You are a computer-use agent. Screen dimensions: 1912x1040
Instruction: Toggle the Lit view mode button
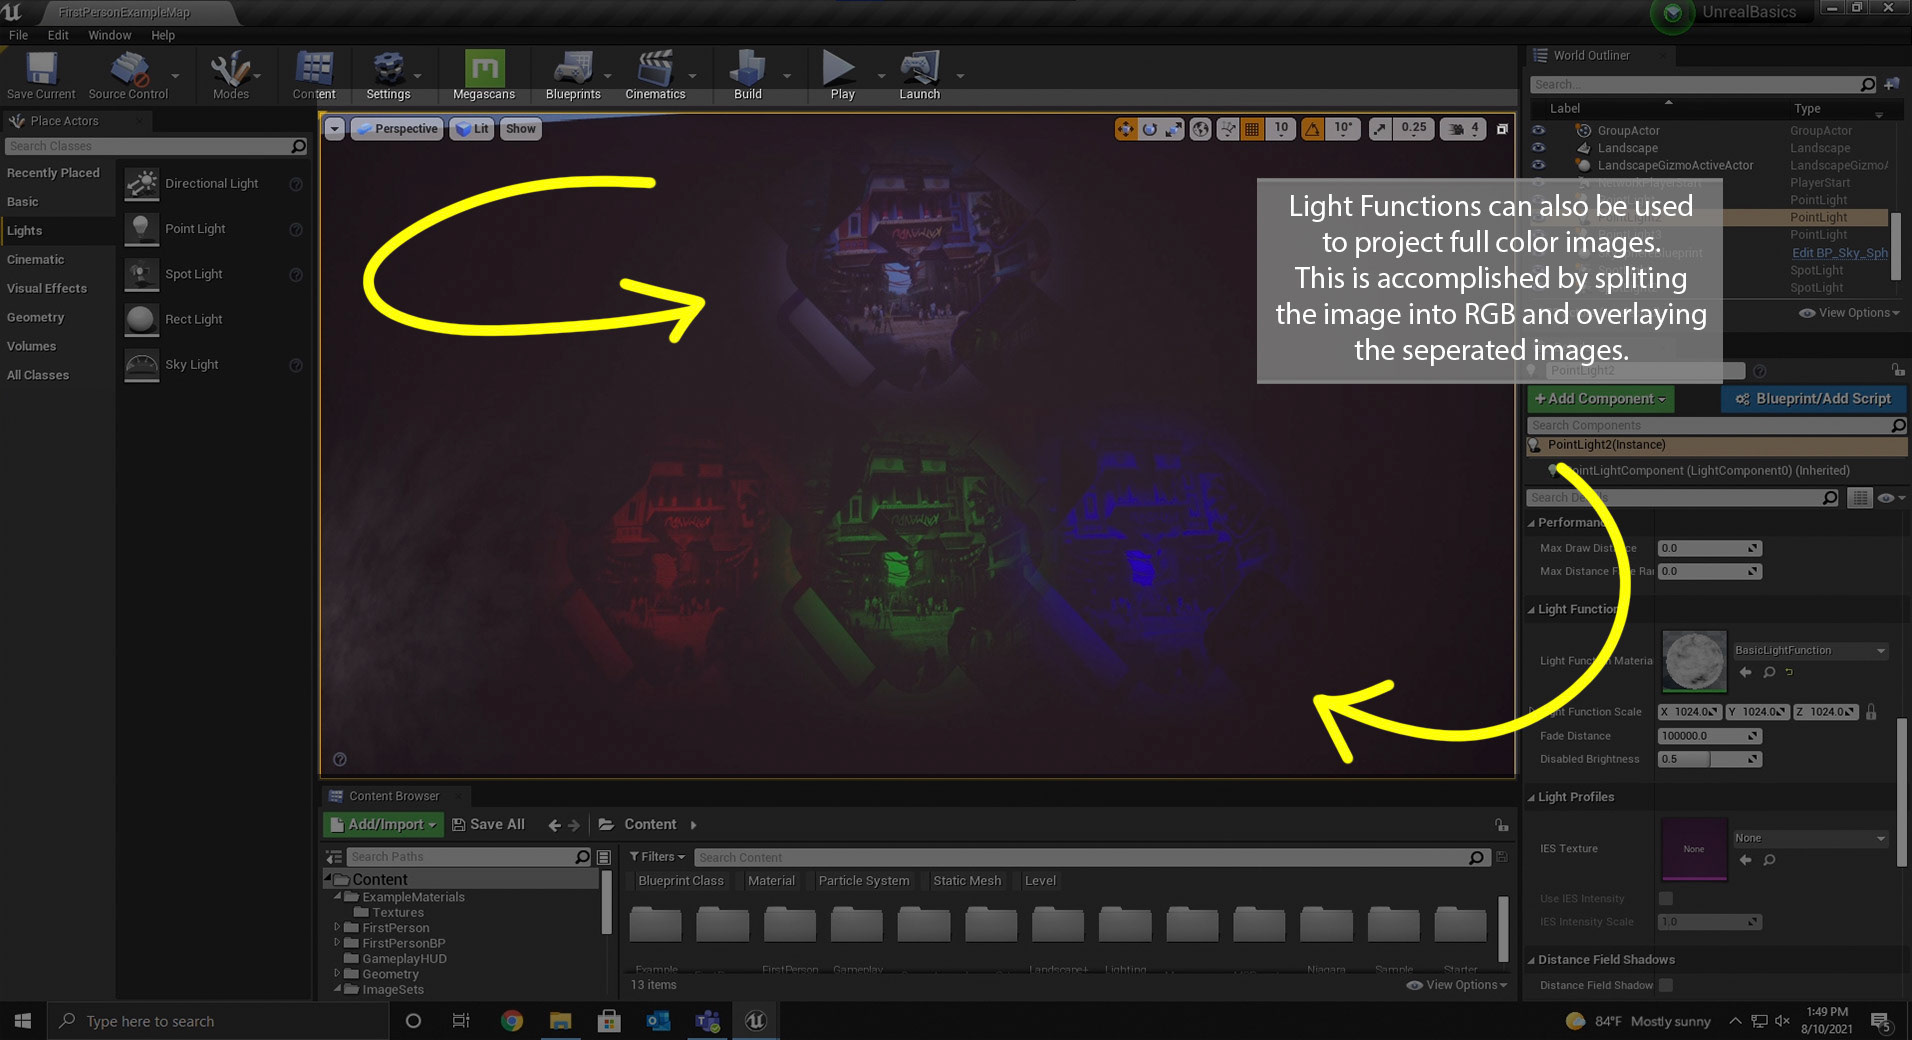[x=472, y=129]
